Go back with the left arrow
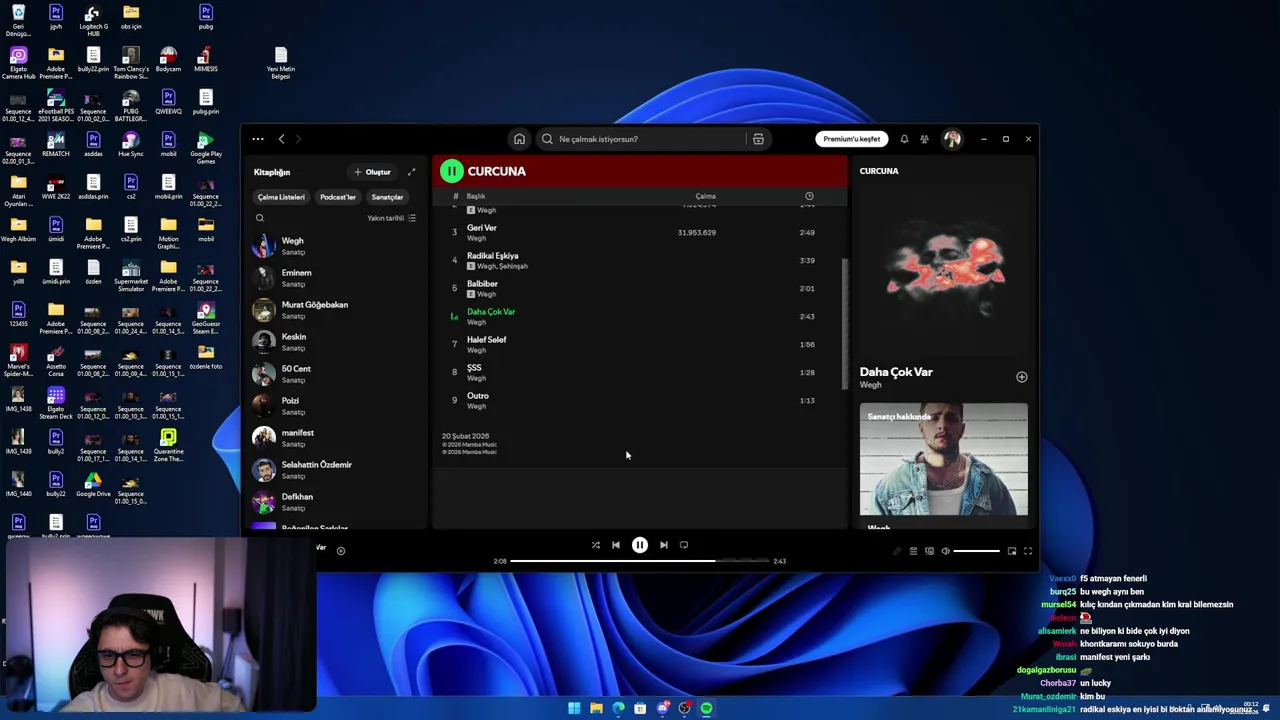 (281, 139)
